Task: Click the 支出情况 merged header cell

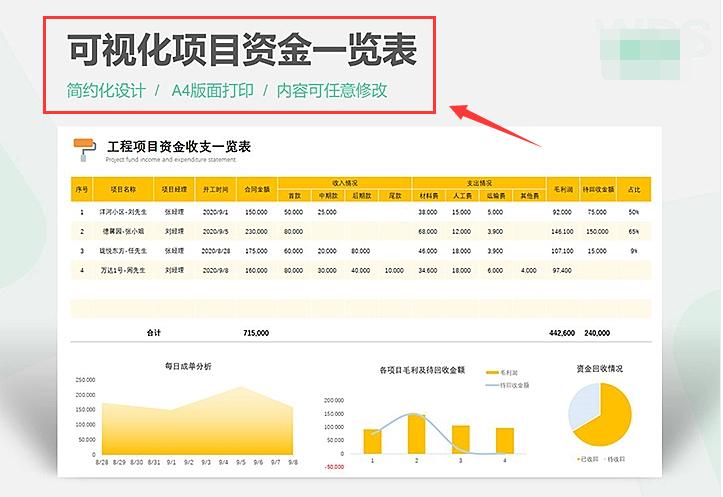Action: click(x=479, y=183)
